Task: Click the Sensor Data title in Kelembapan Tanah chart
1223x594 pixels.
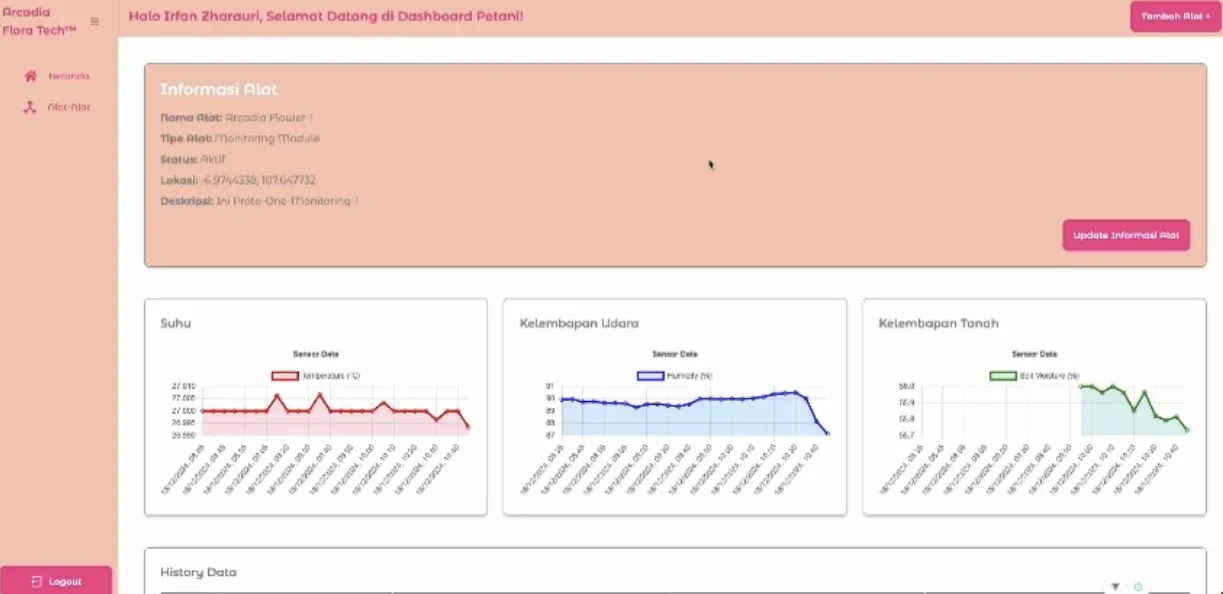Action: (x=1034, y=354)
